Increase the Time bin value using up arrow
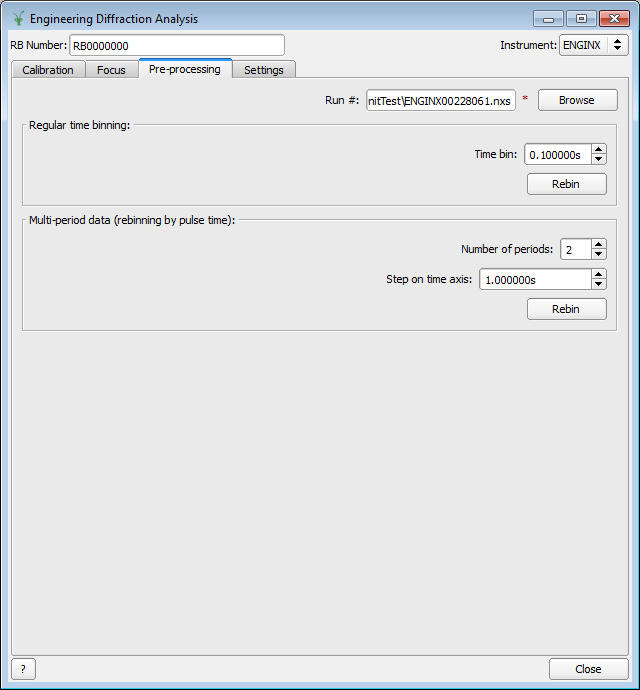 [x=598, y=149]
